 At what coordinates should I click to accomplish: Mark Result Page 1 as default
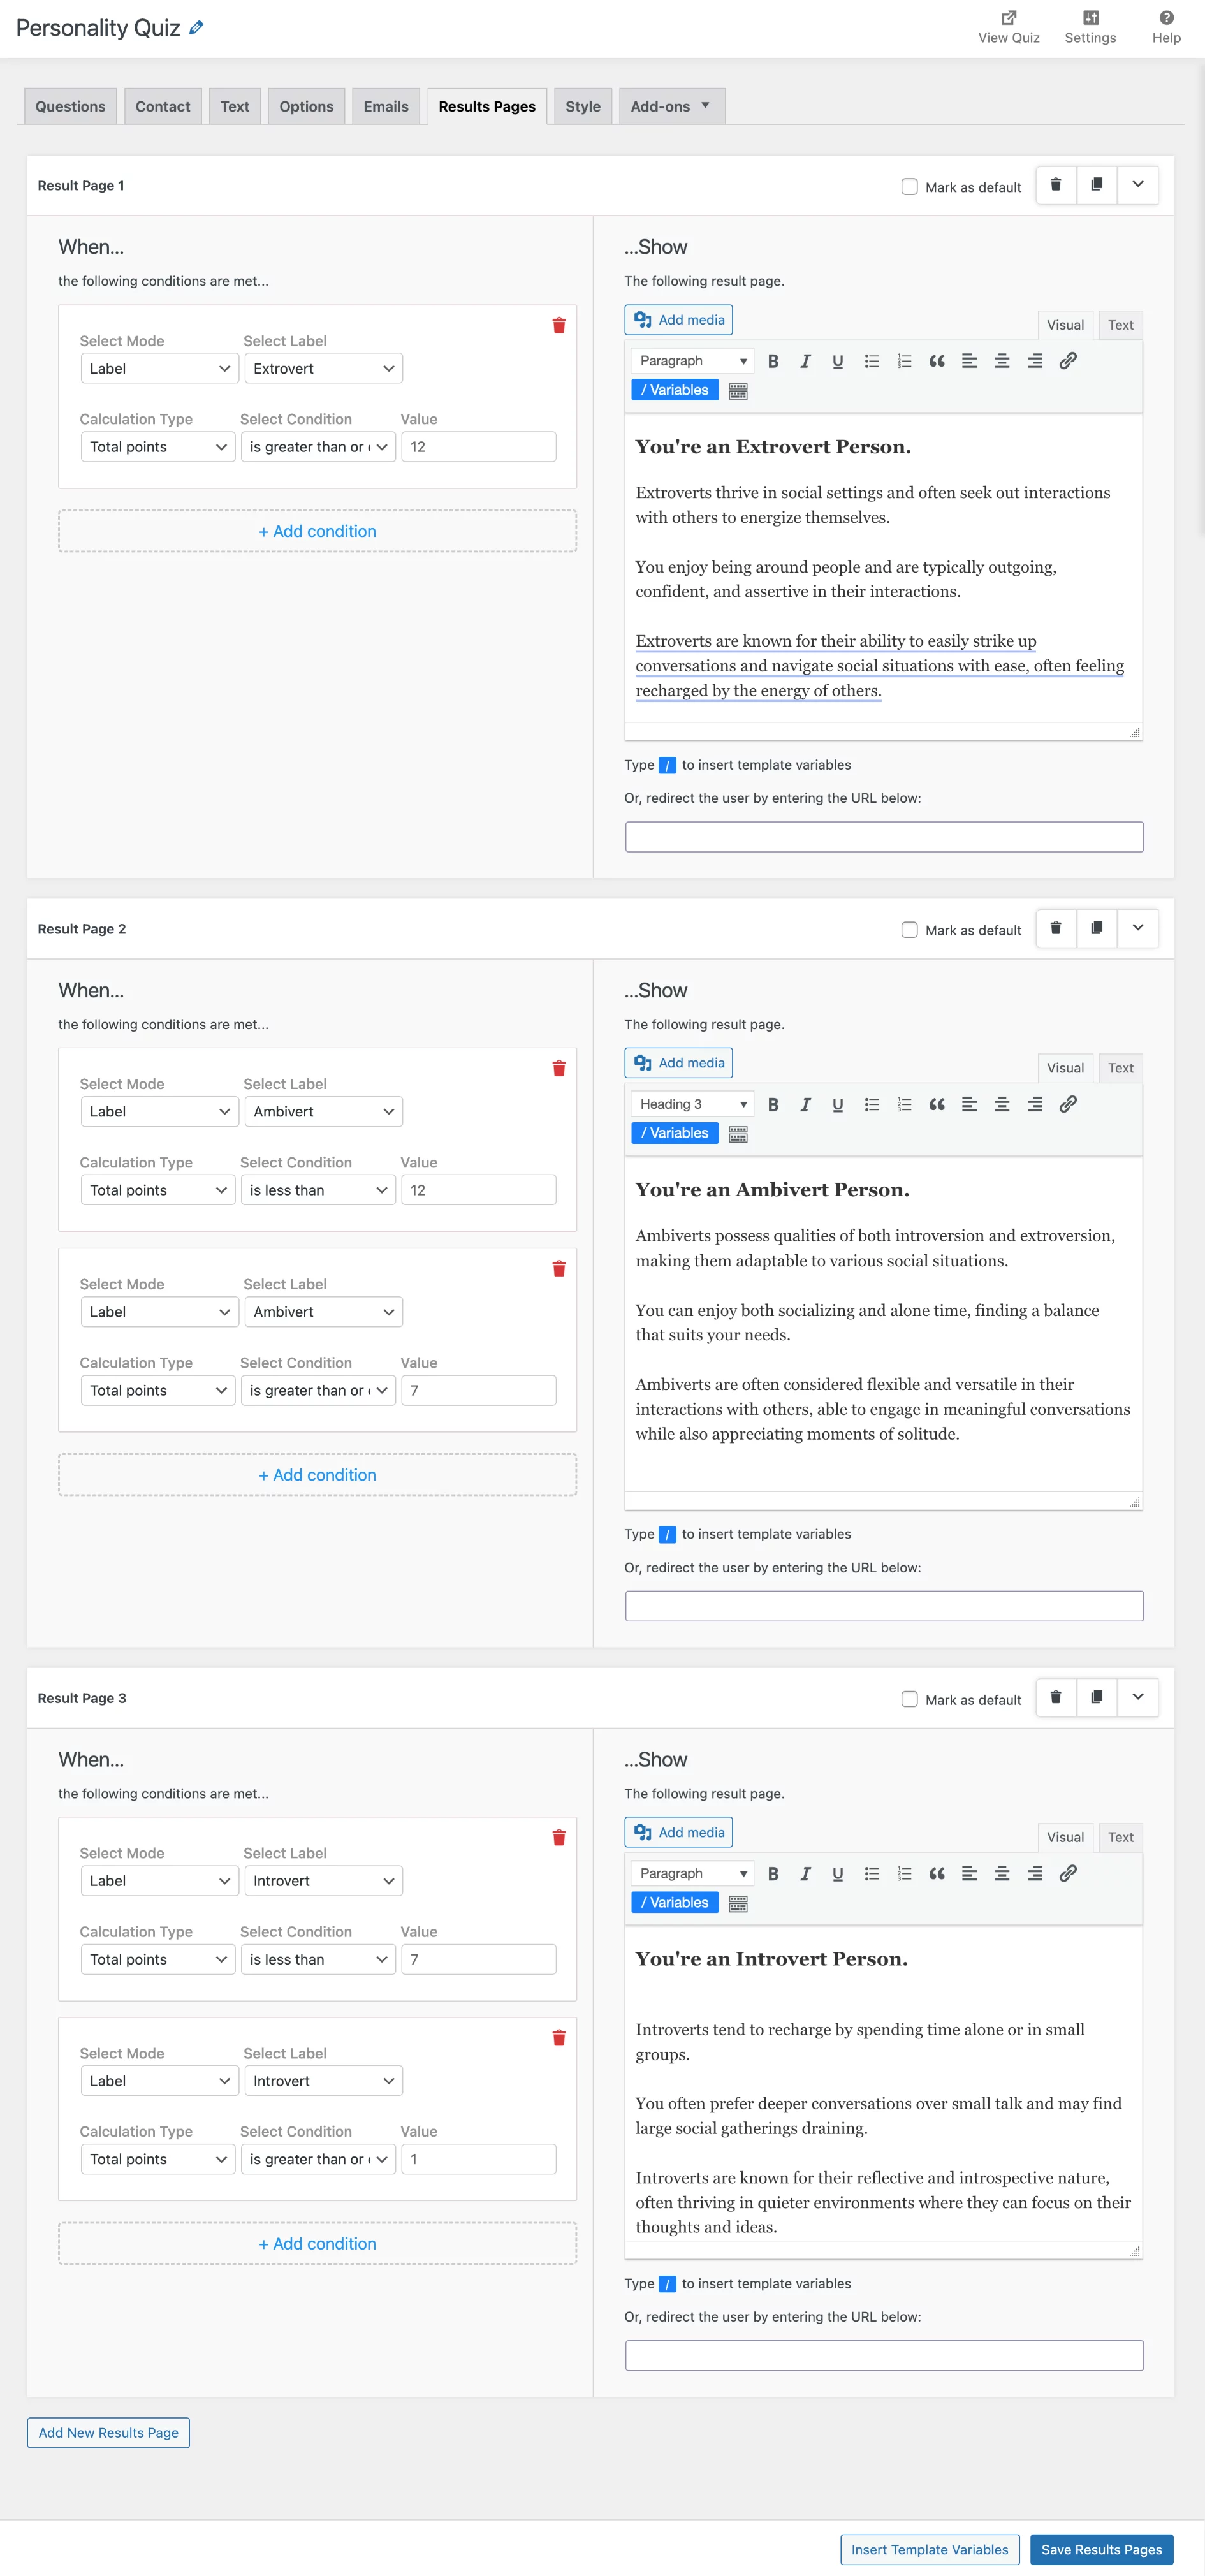pyautogui.click(x=909, y=187)
